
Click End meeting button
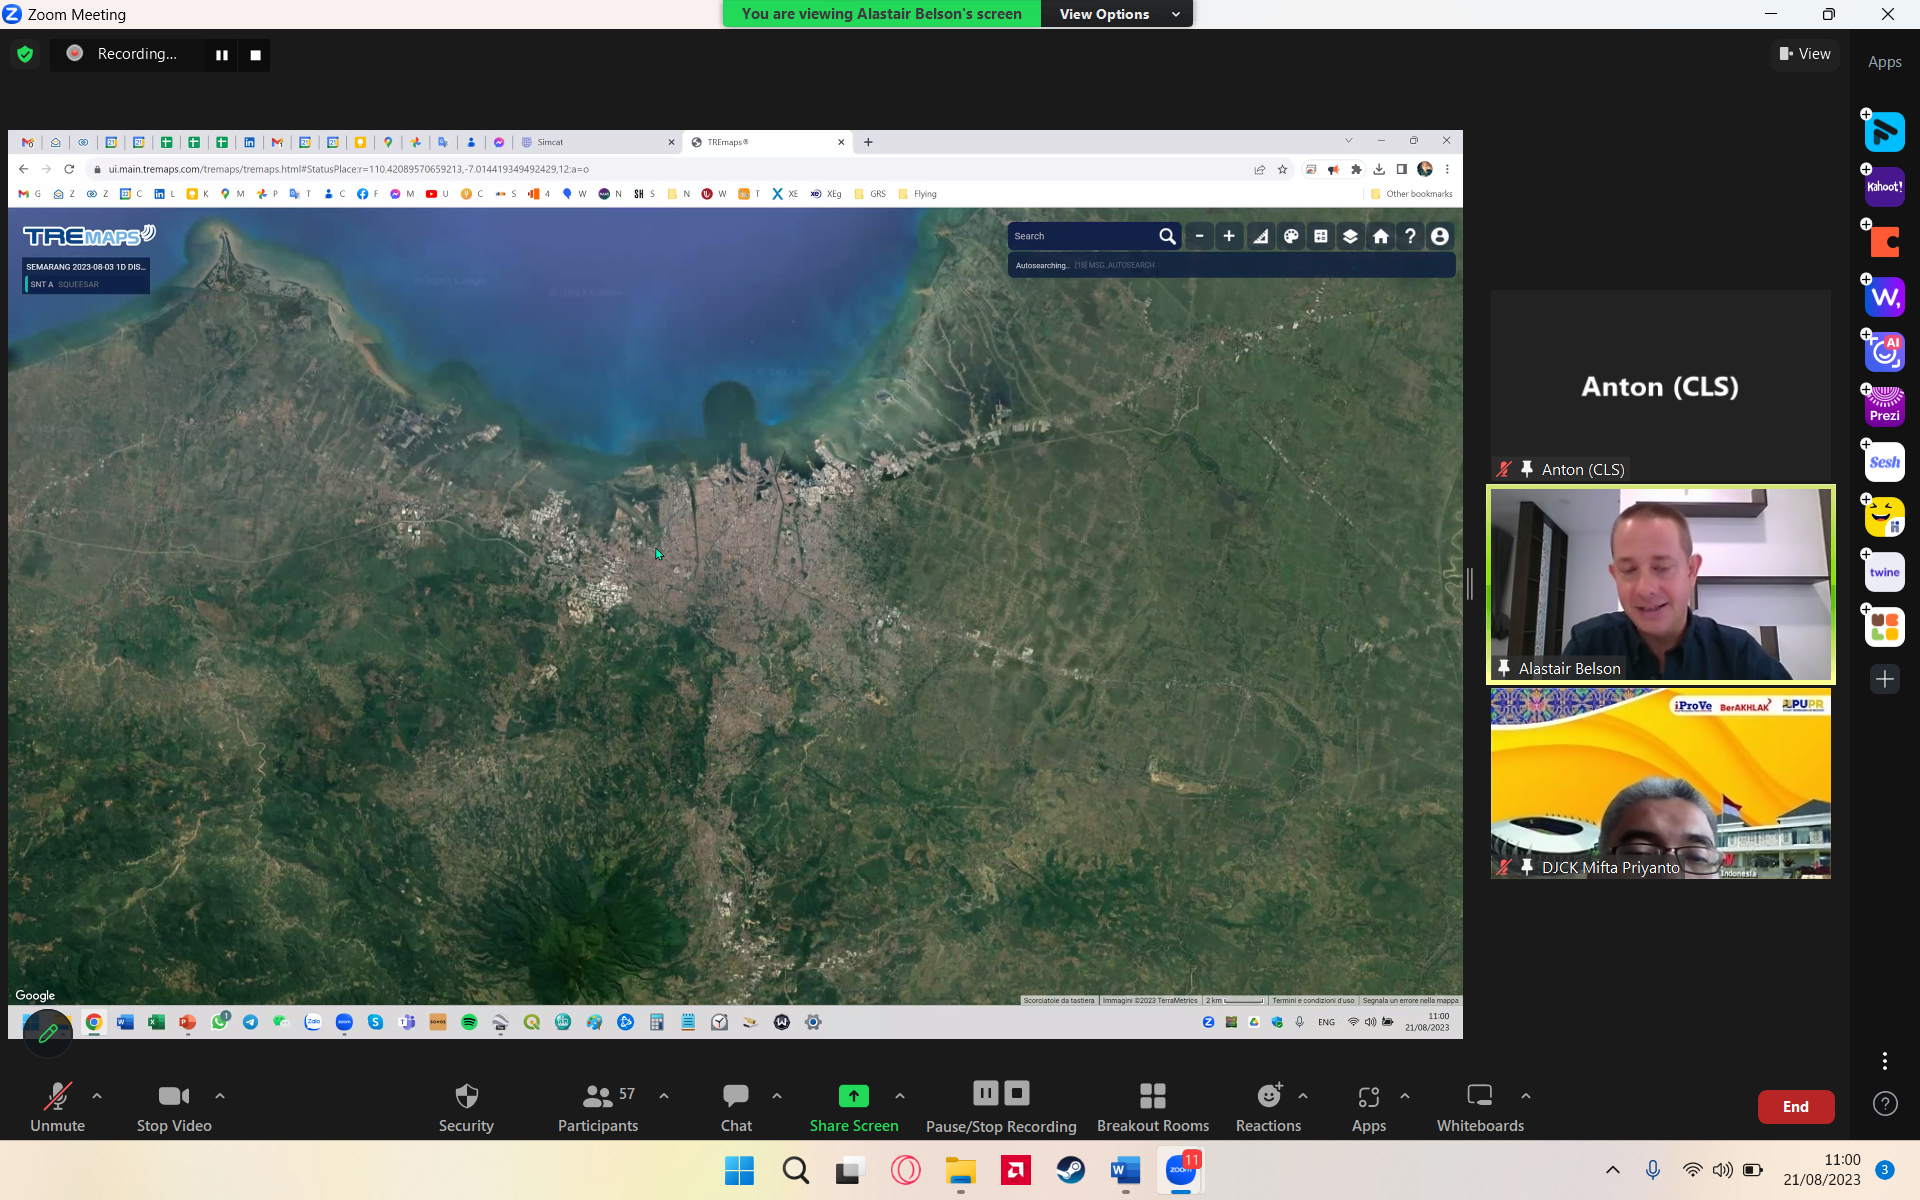1797,1106
